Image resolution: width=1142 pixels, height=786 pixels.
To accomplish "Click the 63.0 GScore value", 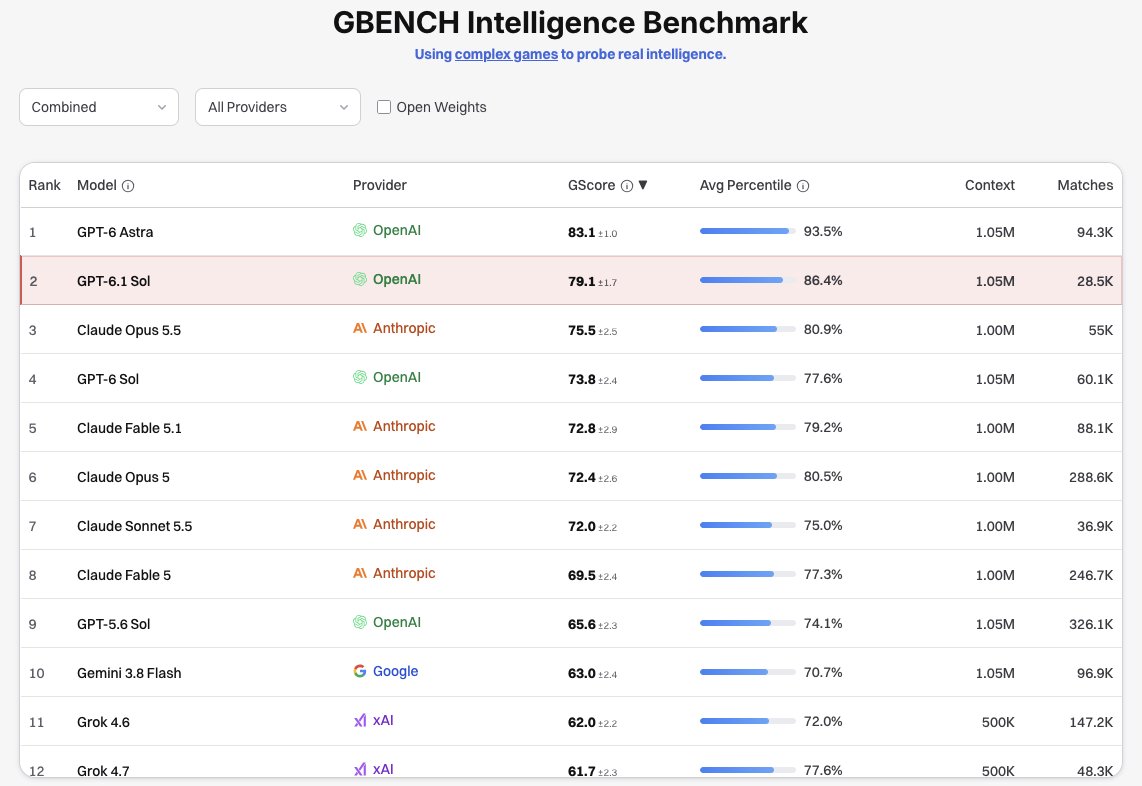I will pos(582,673).
